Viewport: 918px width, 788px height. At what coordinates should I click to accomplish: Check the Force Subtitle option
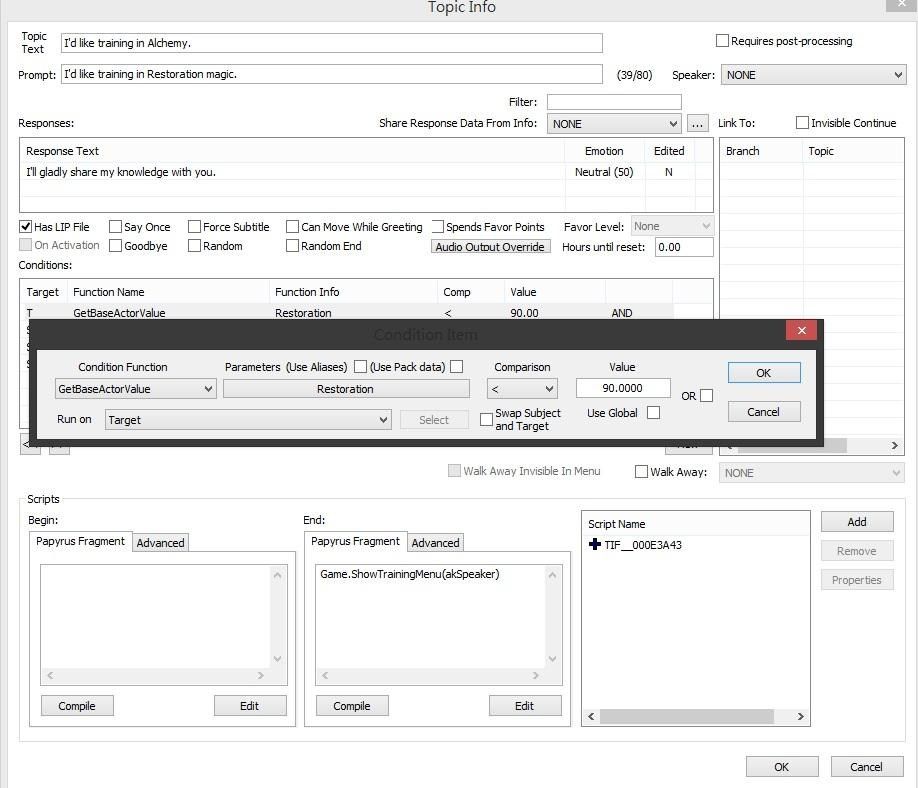[194, 227]
